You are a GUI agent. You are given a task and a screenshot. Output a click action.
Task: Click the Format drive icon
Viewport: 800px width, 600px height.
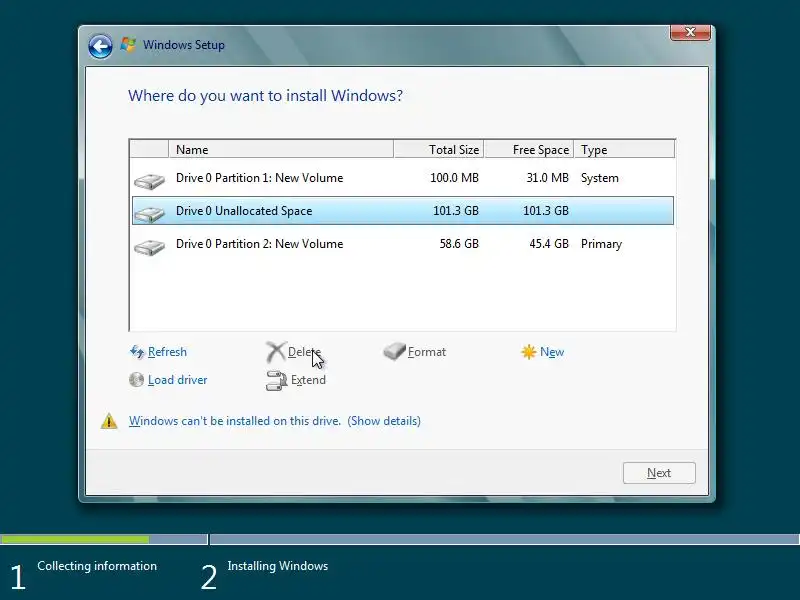click(394, 351)
